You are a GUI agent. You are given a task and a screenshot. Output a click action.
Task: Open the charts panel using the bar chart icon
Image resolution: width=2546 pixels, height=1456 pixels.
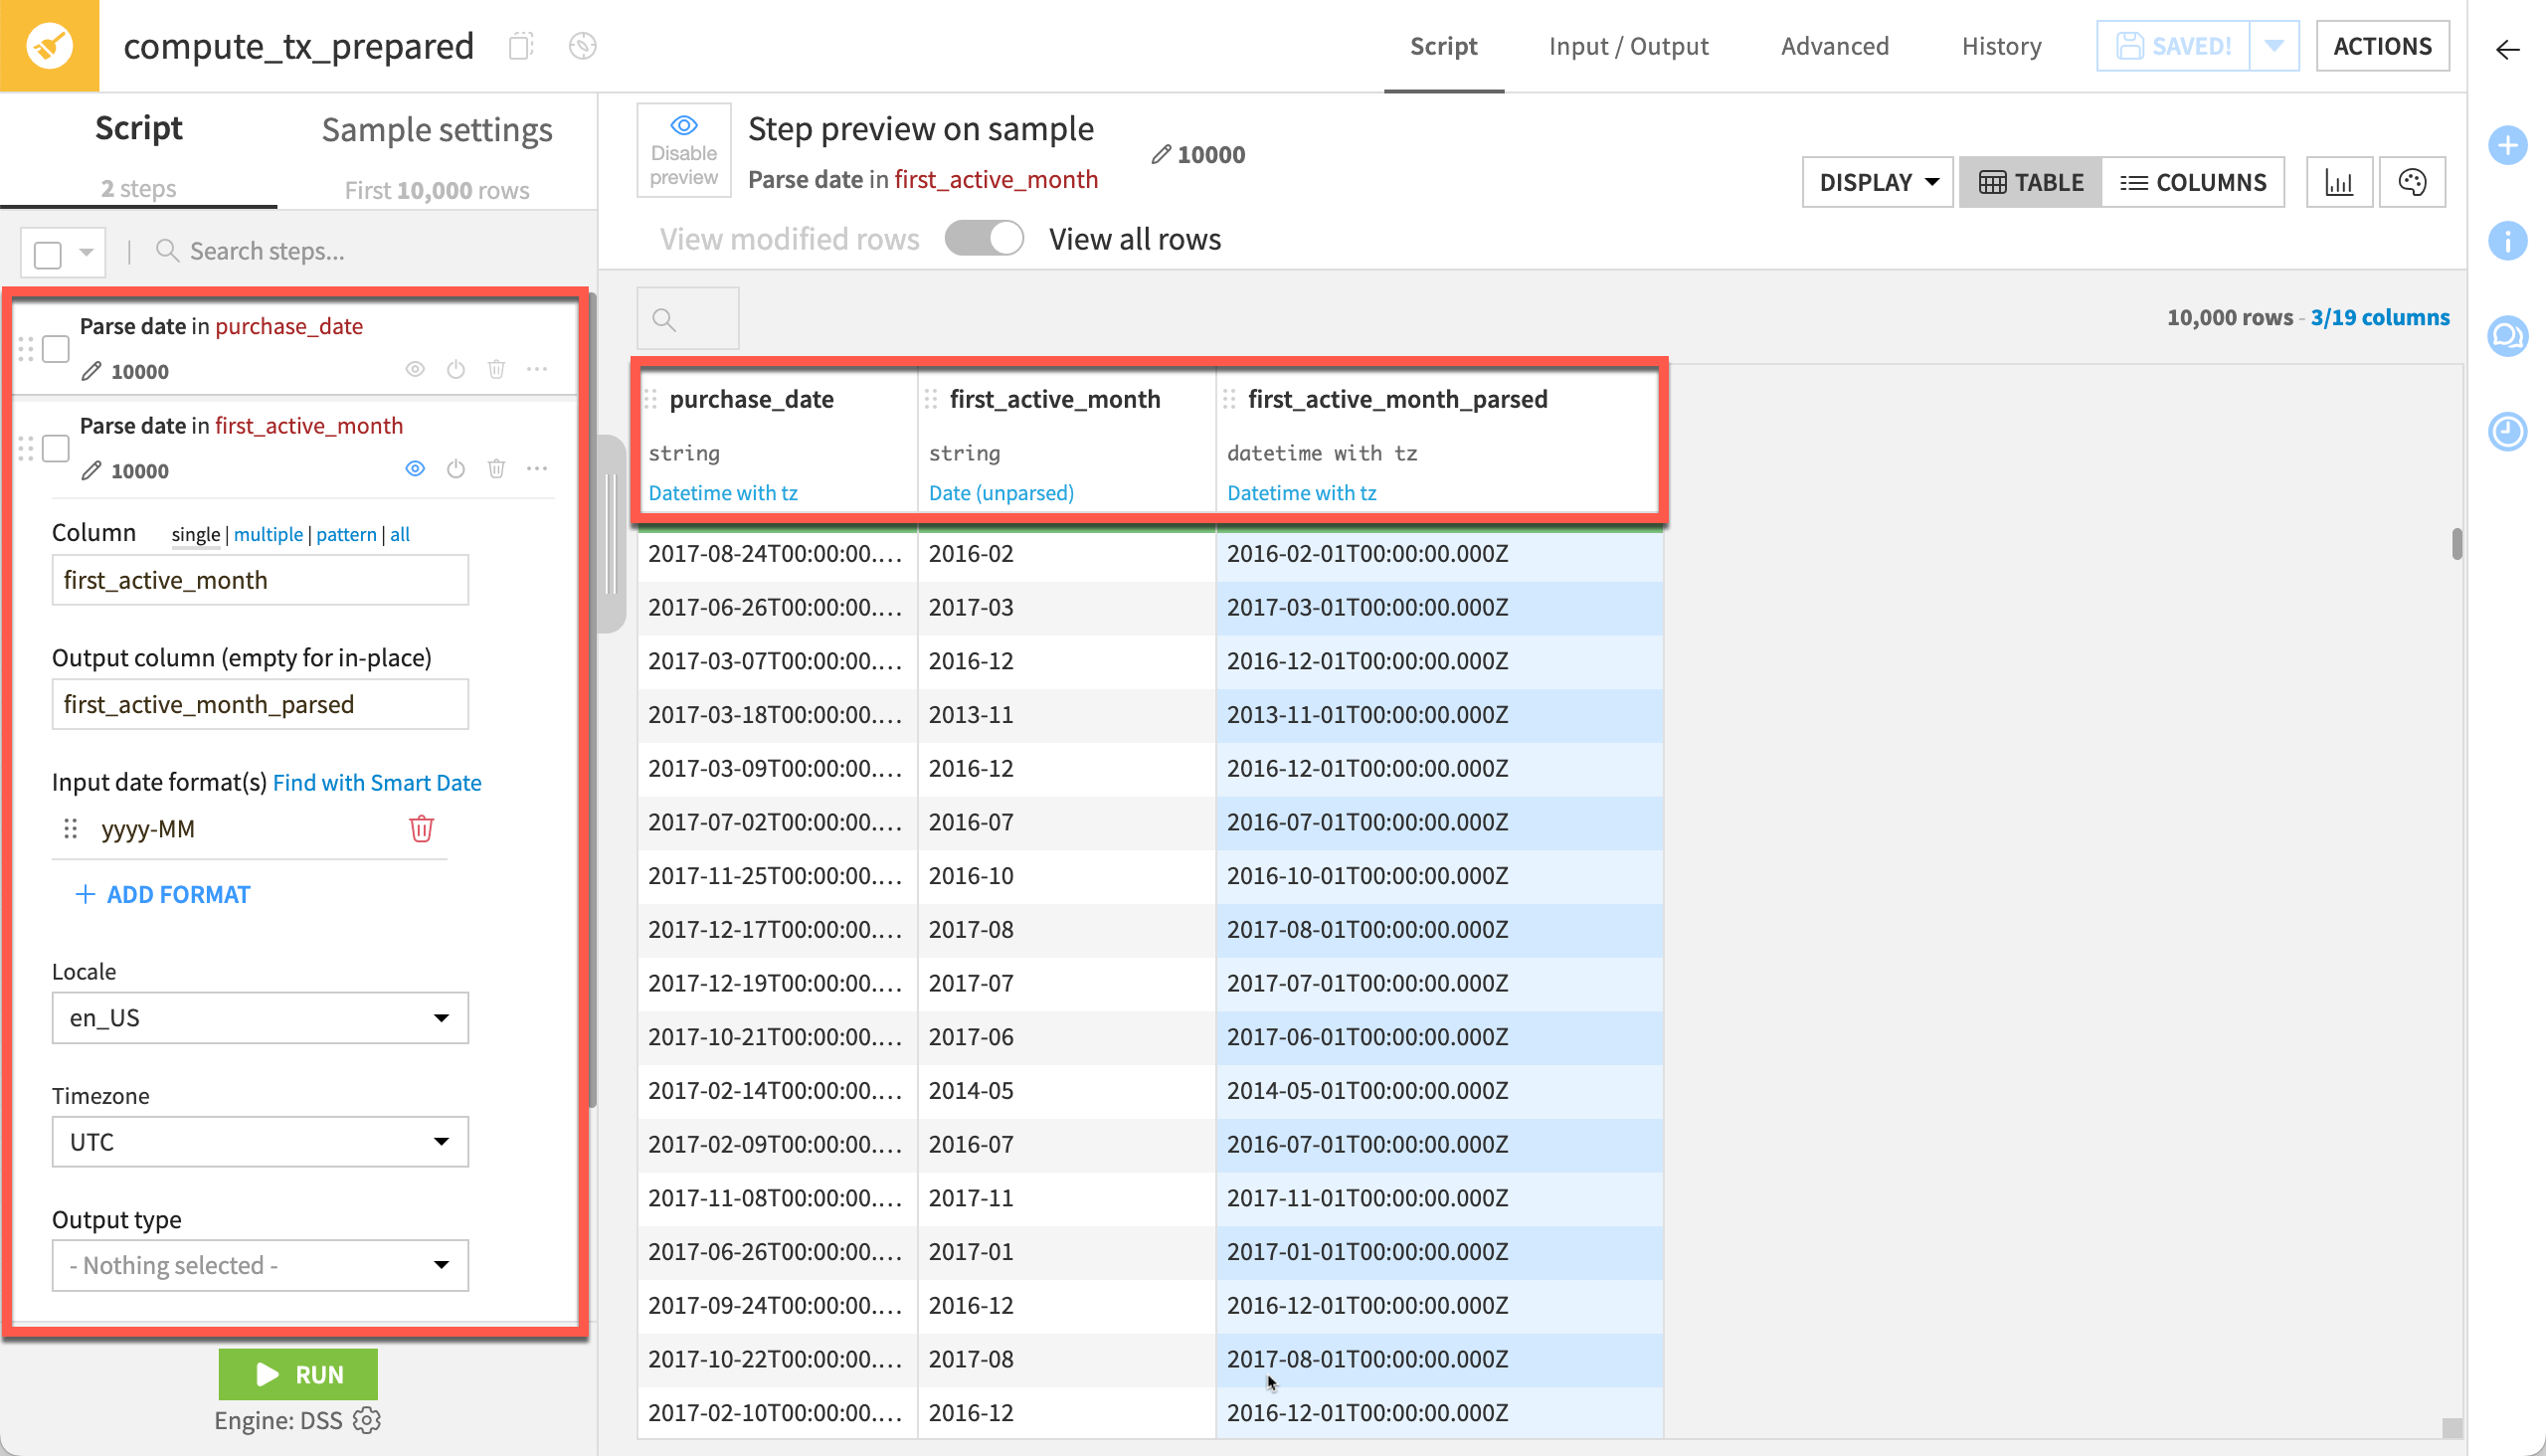click(2340, 181)
